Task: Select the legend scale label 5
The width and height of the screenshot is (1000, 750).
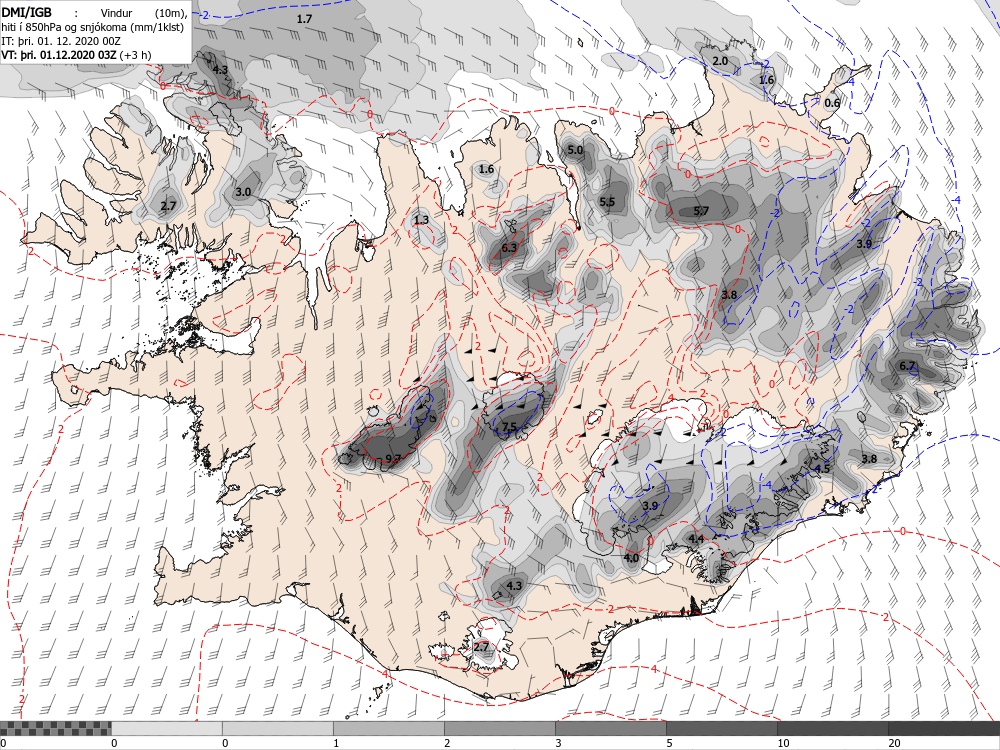Action: (x=669, y=743)
